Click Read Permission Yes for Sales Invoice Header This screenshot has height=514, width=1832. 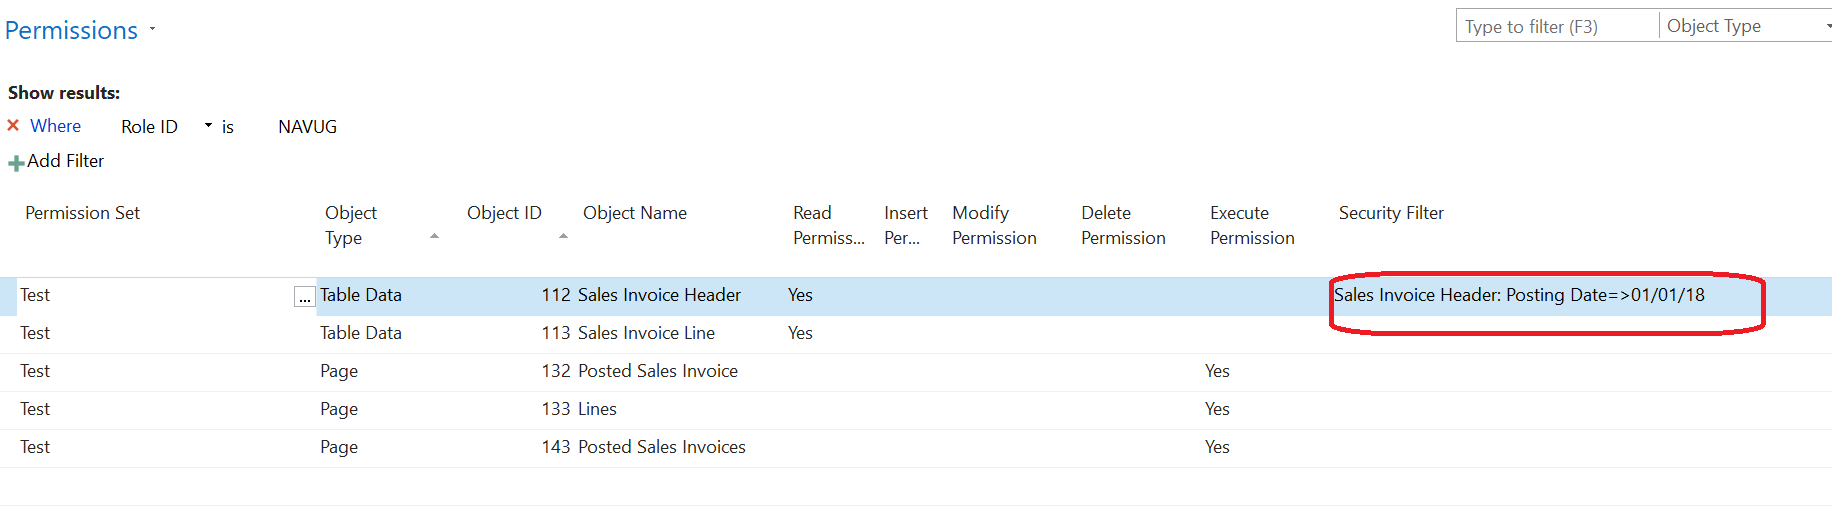800,295
